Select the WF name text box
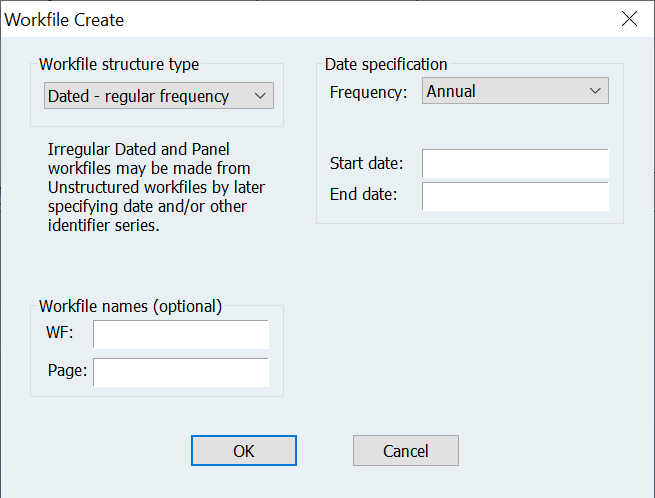655x498 pixels. (x=180, y=334)
